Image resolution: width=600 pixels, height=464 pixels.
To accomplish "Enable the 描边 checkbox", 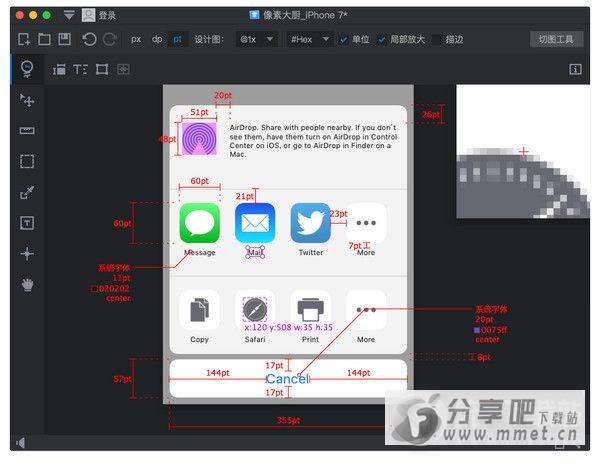I will 437,40.
